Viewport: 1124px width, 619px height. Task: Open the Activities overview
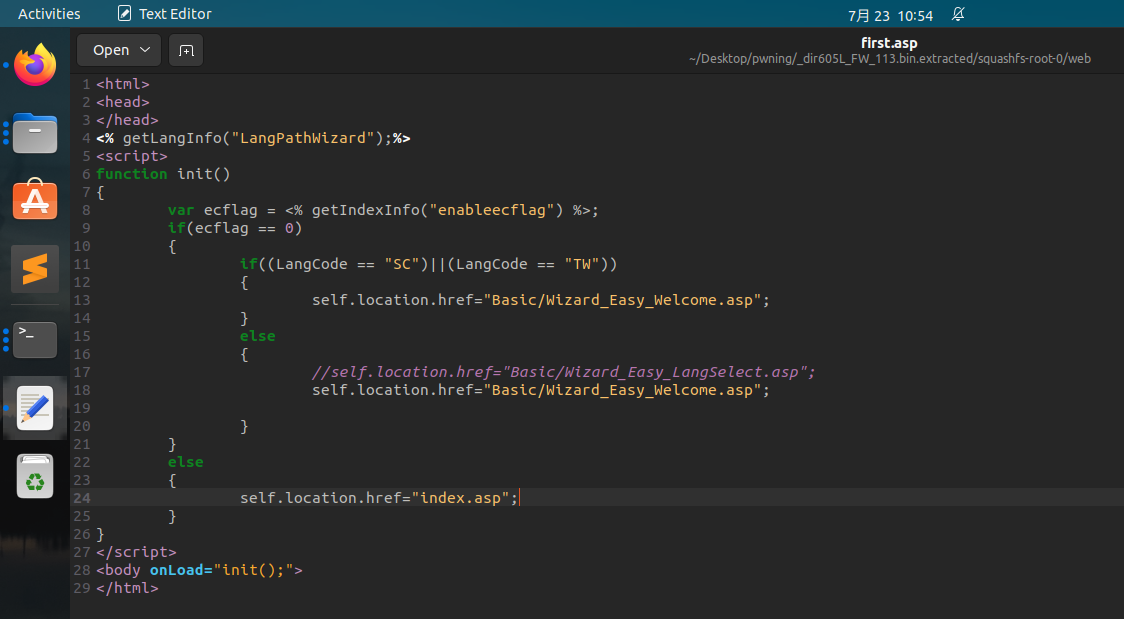click(x=49, y=14)
